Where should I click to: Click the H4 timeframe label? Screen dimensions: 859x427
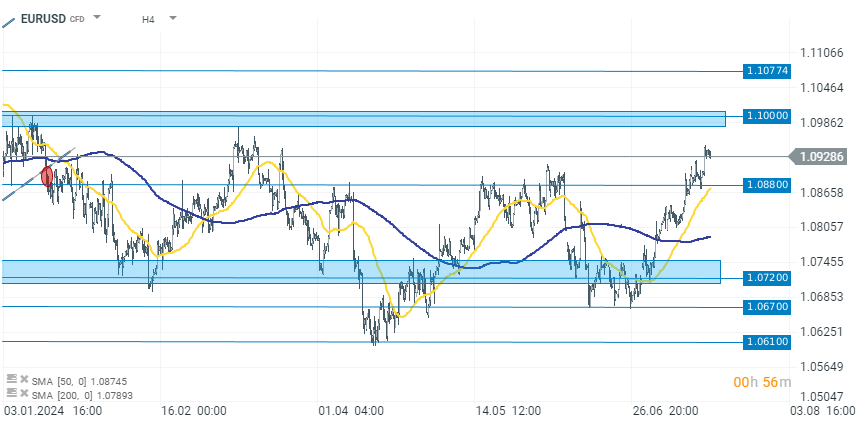point(148,19)
